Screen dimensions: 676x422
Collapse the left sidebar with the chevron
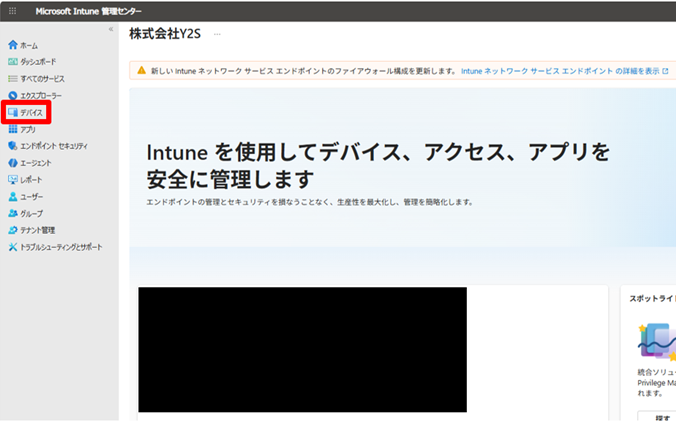pyautogui.click(x=110, y=30)
